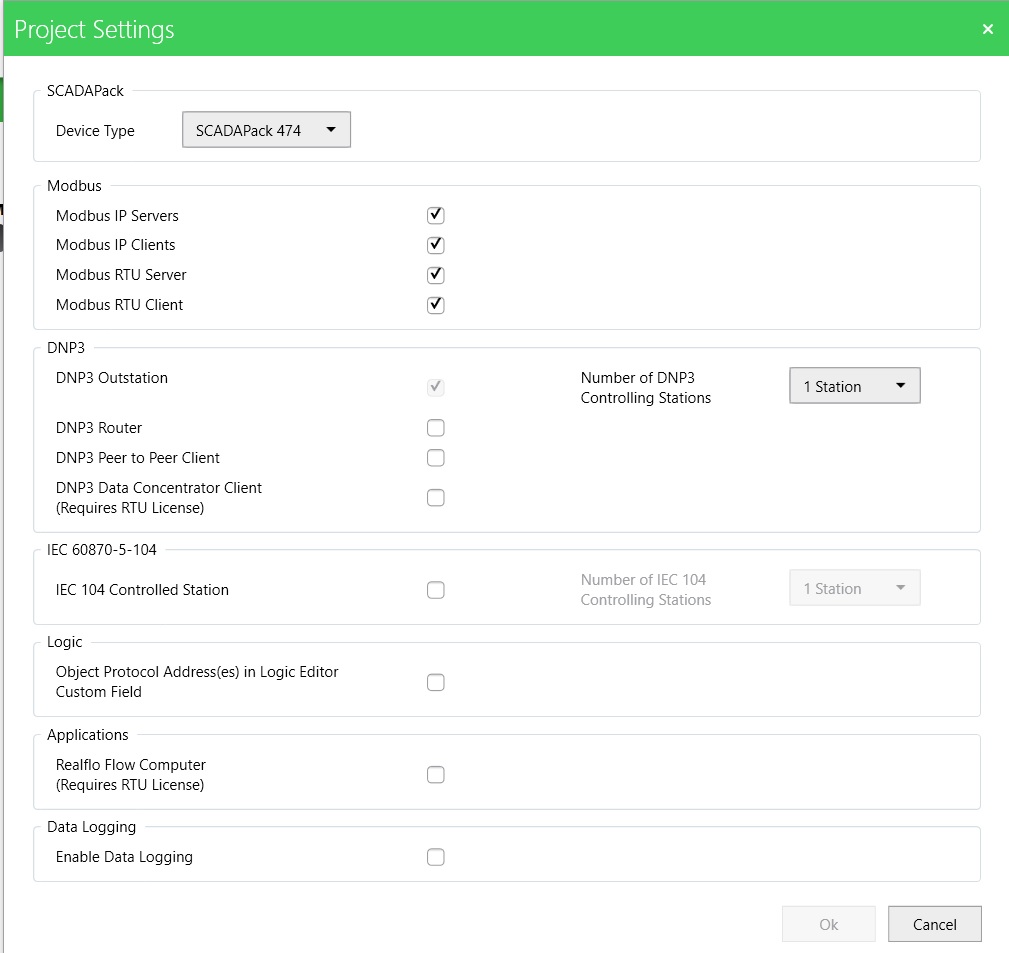1009x953 pixels.
Task: Click the DNP3 Router label
Action: pos(98,428)
